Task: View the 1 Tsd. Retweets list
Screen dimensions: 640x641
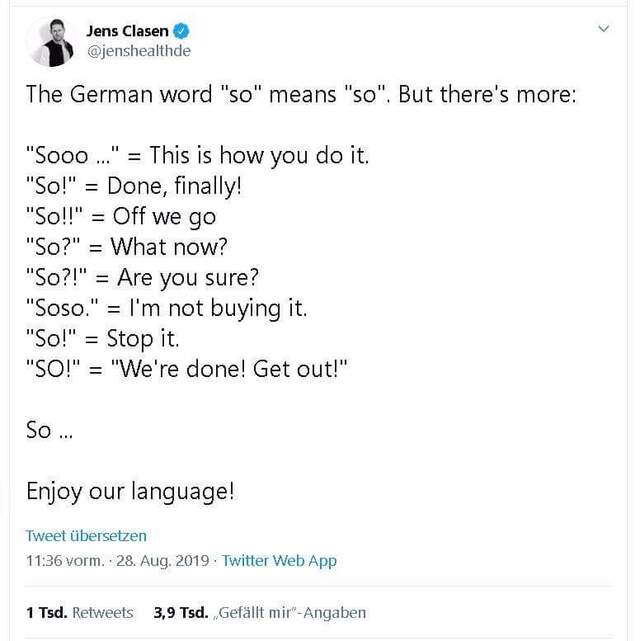Action: tap(80, 612)
